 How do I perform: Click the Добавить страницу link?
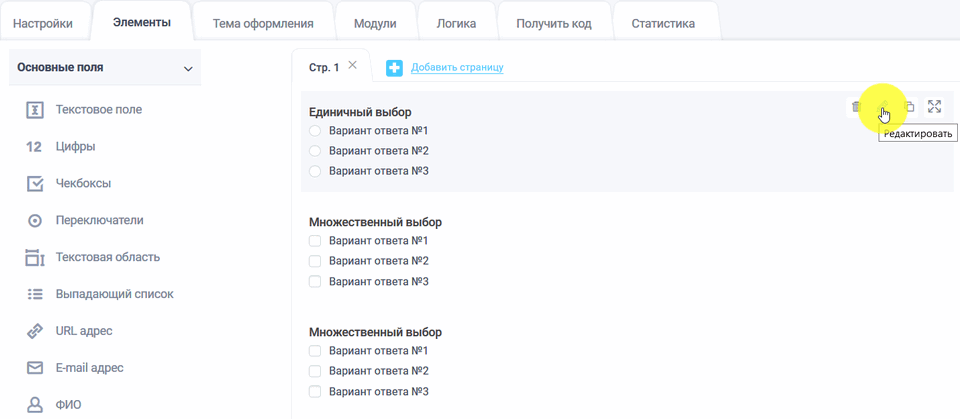457,67
